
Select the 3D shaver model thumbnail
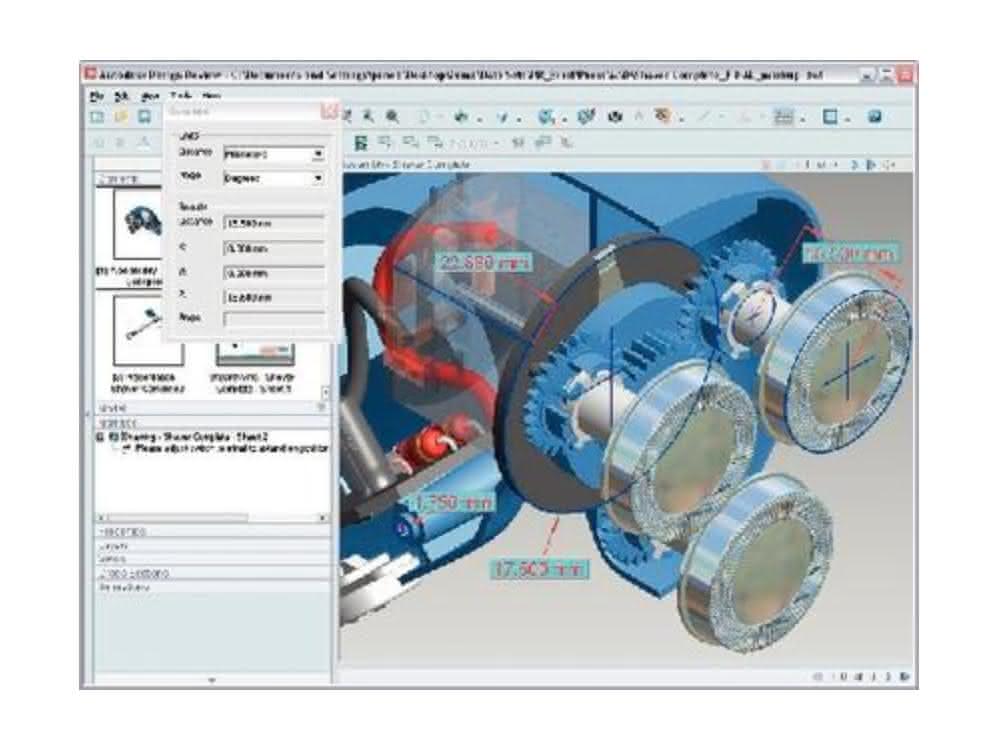tap(138, 223)
